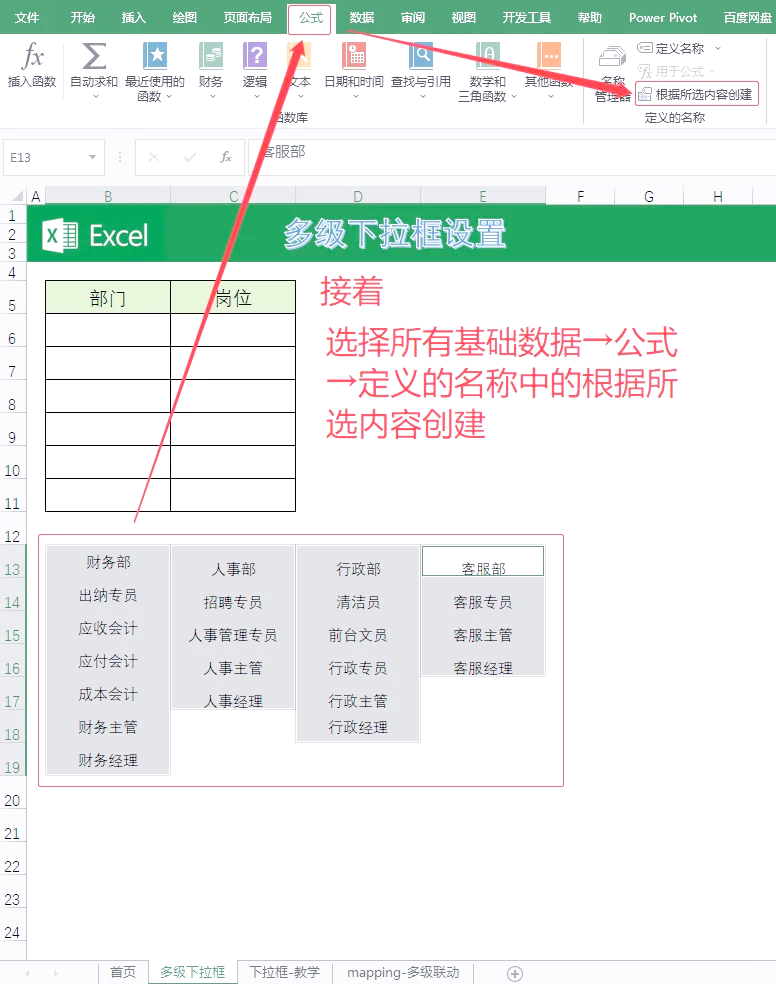
Task: Expand the AutoSum (自动求和) dropdown arrow
Action: coord(96,97)
